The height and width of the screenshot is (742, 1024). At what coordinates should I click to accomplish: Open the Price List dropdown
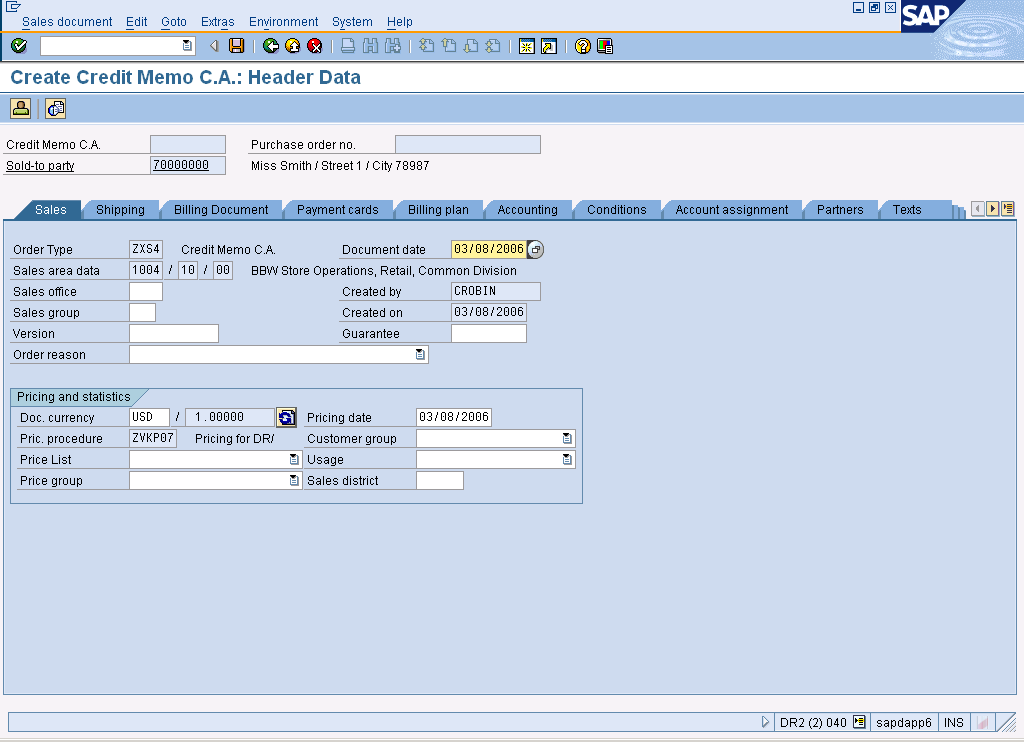[294, 459]
